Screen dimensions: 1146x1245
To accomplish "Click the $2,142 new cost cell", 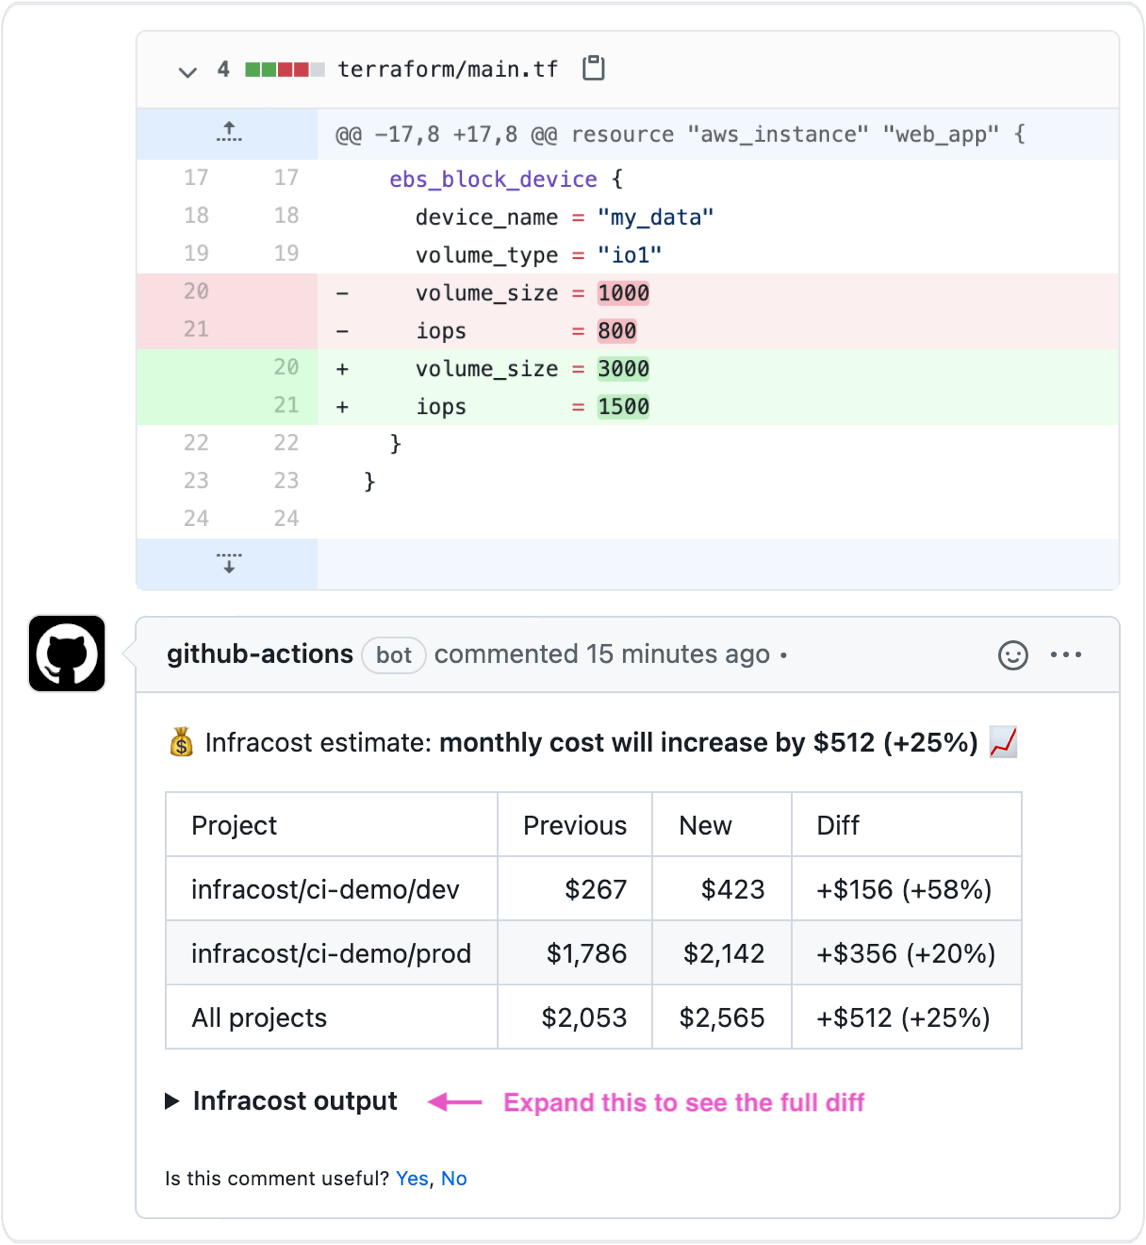I will click(x=722, y=953).
